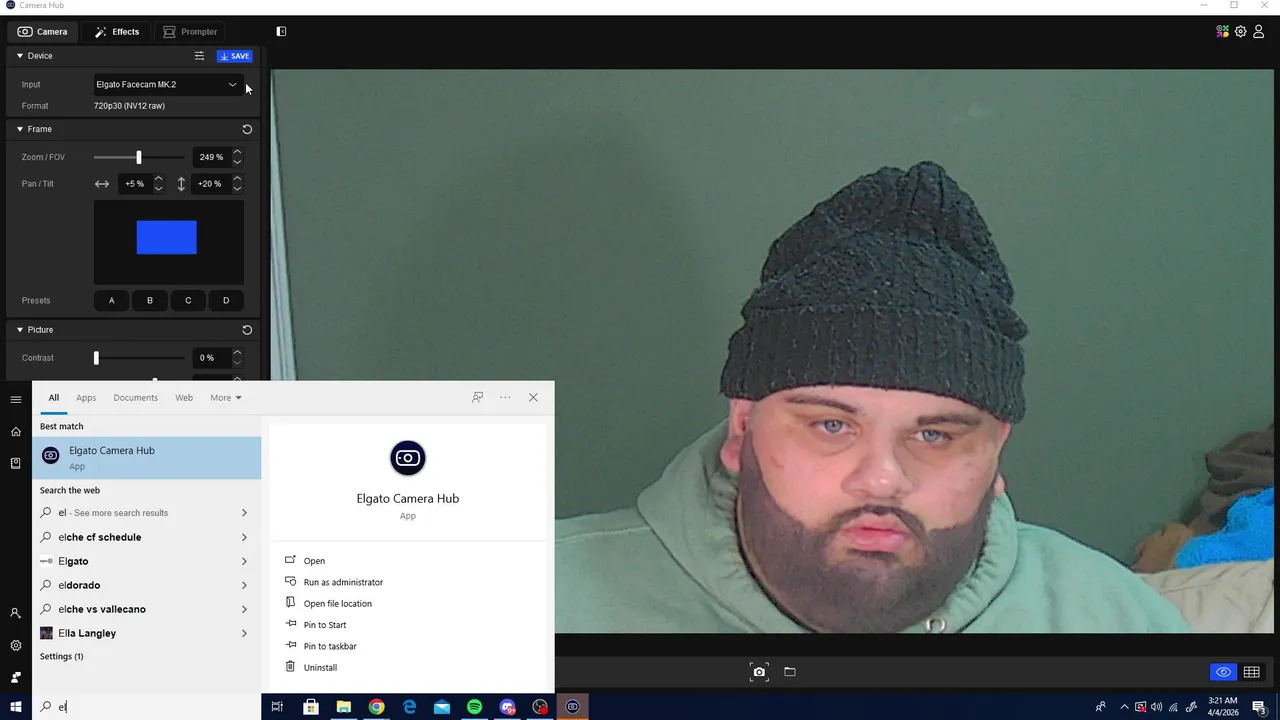1280x720 pixels.
Task: Collapse the Device section
Action: click(x=20, y=56)
